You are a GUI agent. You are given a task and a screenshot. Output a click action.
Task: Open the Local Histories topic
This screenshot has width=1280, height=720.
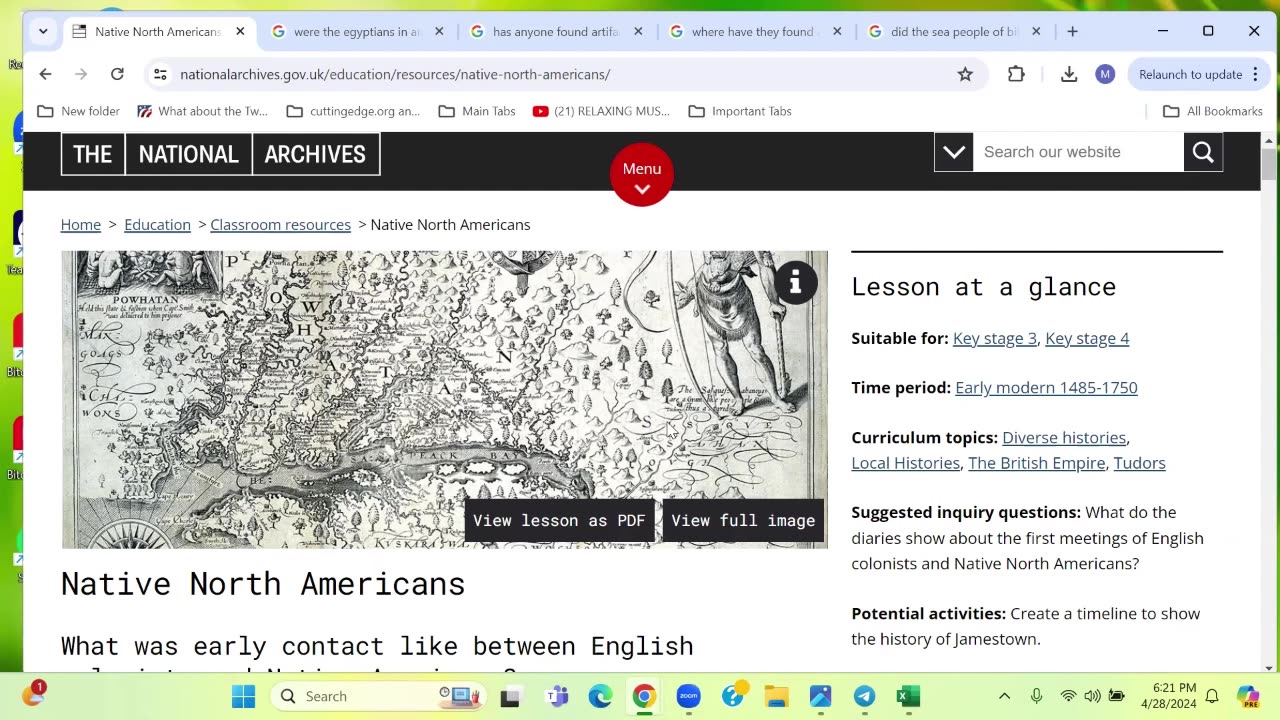905,463
